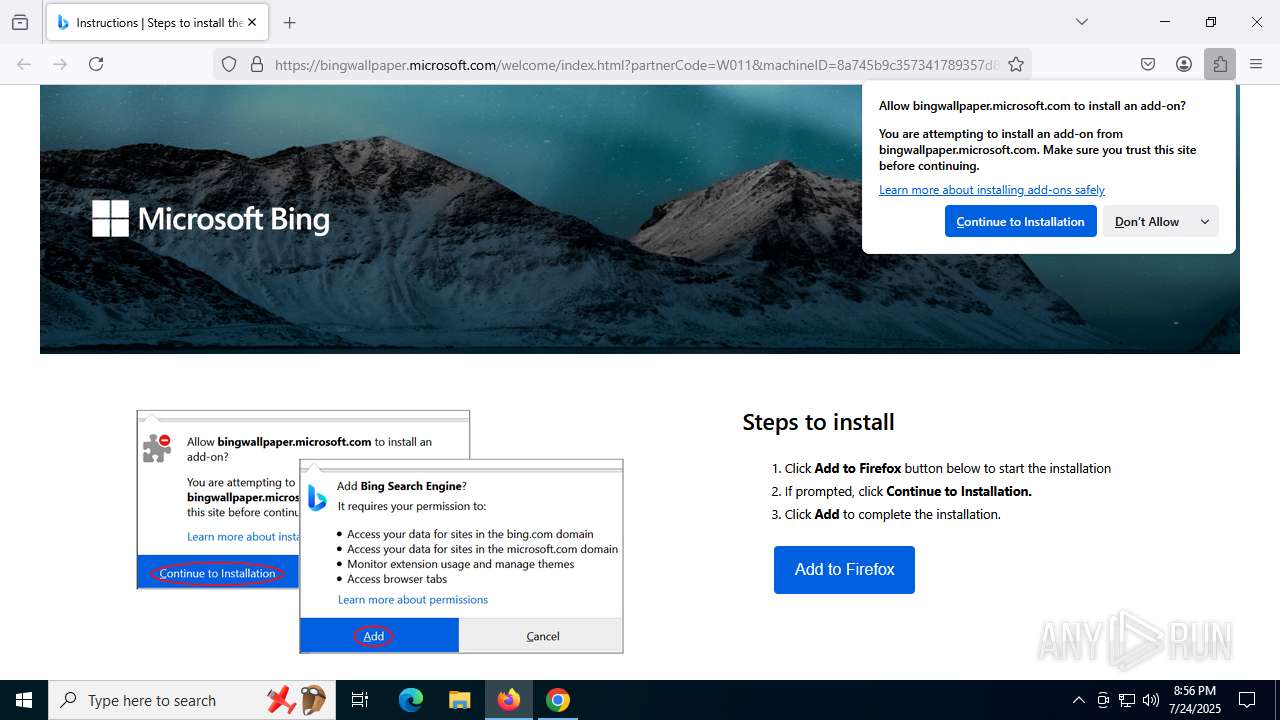Open volume speaker tray icon
1280x720 pixels.
pos(1151,700)
